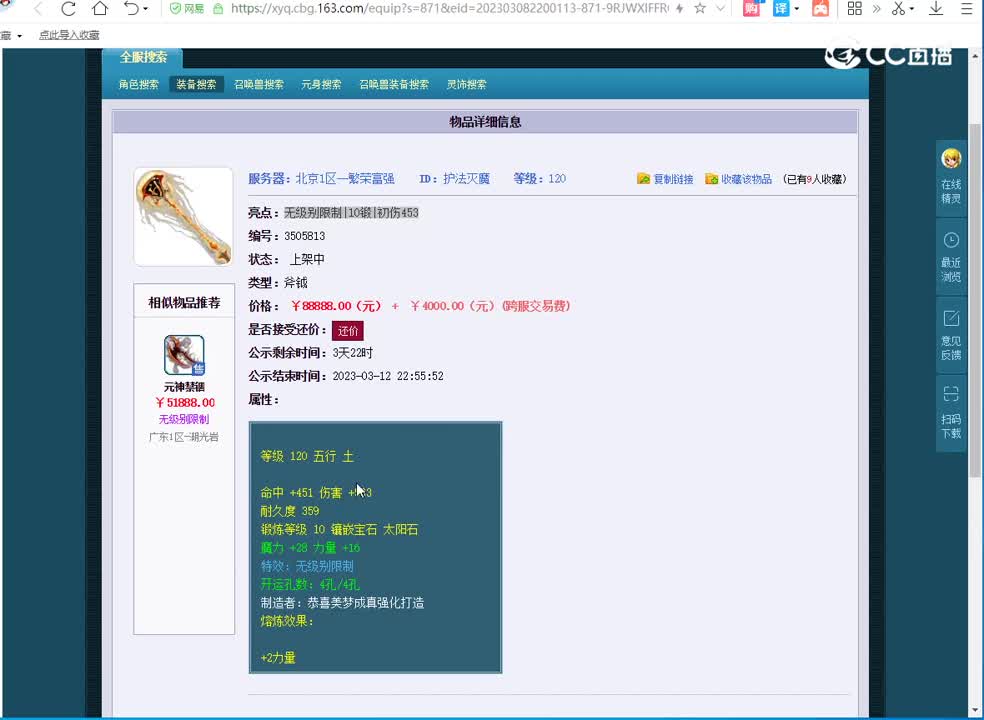The image size is (984, 720).
Task: Click the browser downloads arrow icon
Action: [x=936, y=9]
